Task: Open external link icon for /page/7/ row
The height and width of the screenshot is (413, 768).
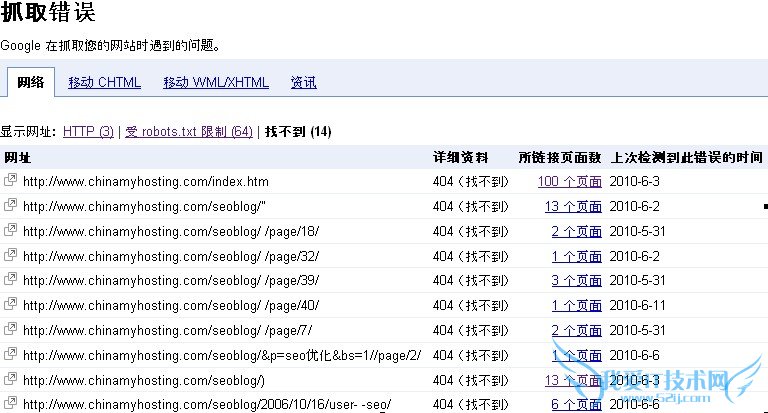Action: [x=10, y=329]
